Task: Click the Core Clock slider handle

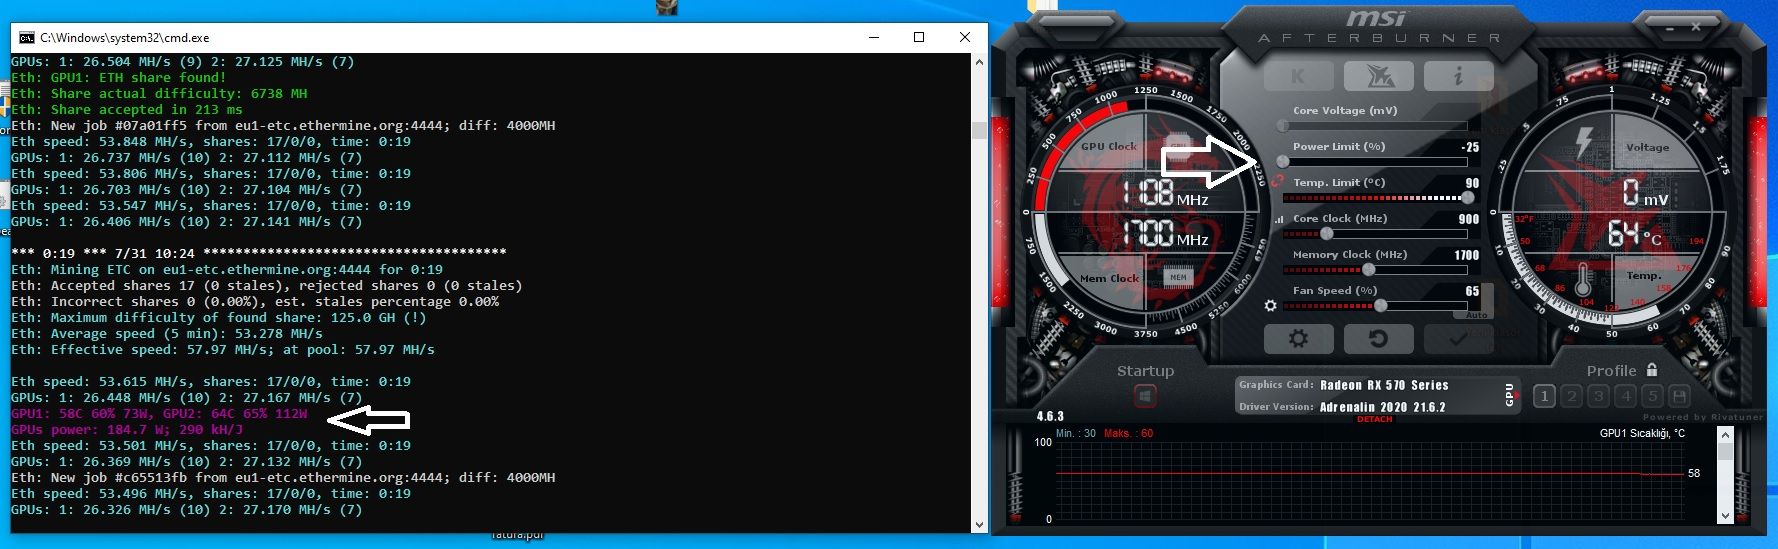Action: pyautogui.click(x=1326, y=234)
